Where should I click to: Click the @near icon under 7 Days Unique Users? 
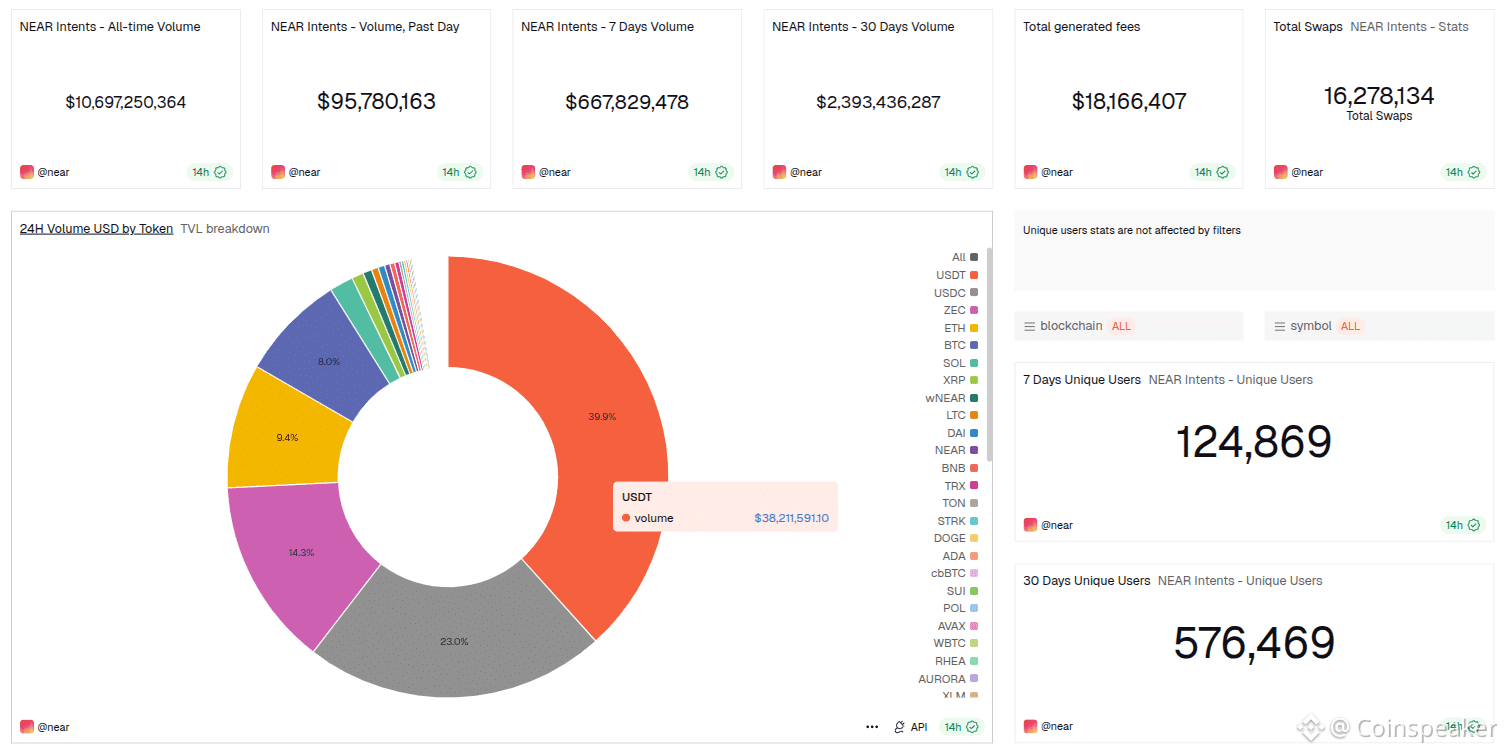(x=1029, y=525)
